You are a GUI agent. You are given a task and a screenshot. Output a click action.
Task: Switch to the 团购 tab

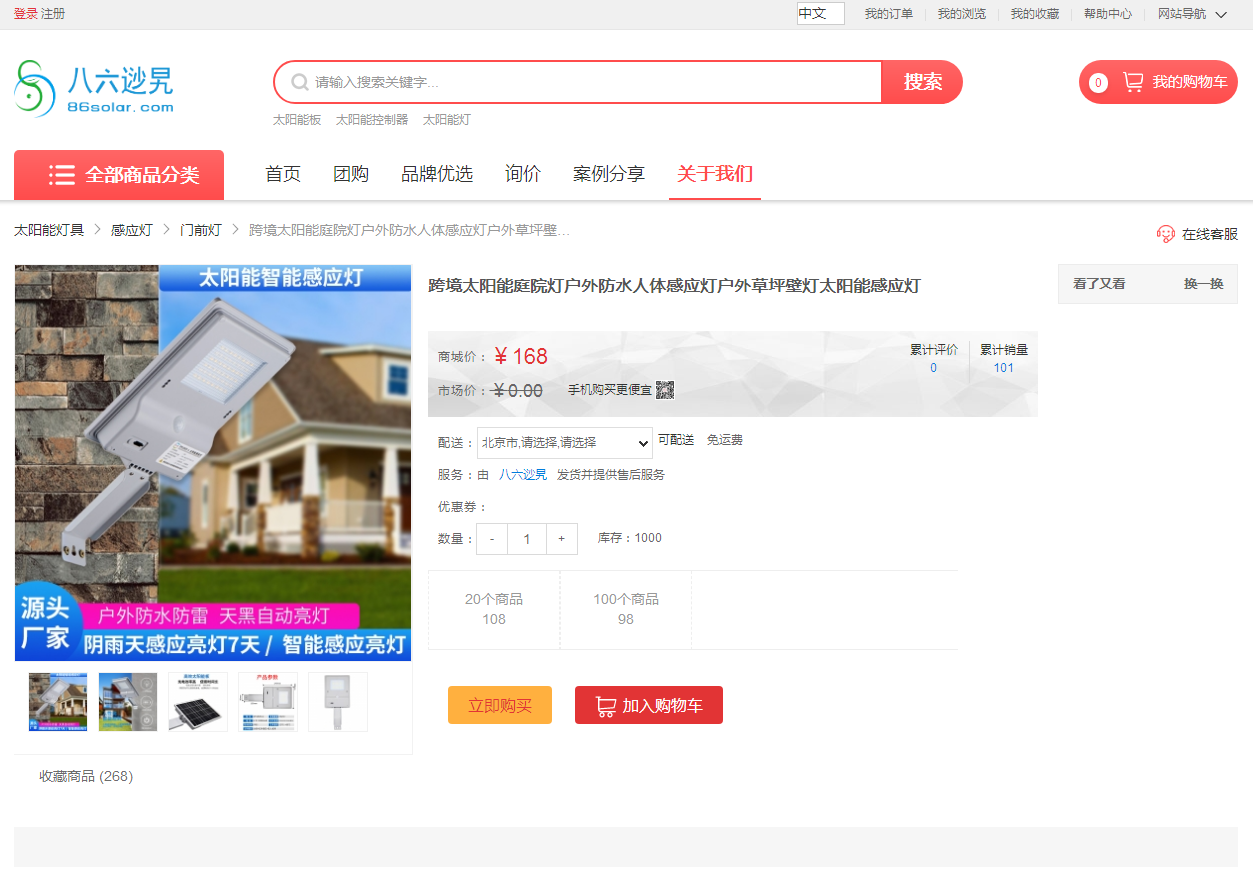coord(351,173)
